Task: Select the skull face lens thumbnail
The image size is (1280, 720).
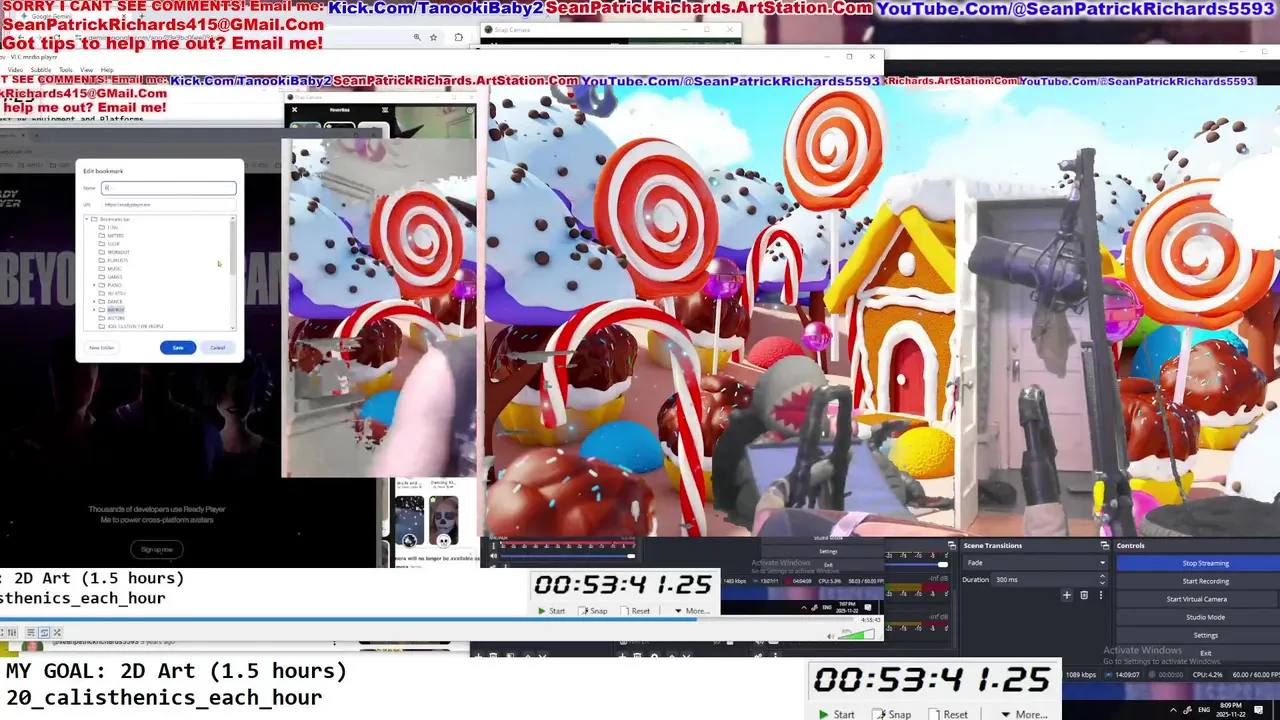Action: pyautogui.click(x=443, y=520)
